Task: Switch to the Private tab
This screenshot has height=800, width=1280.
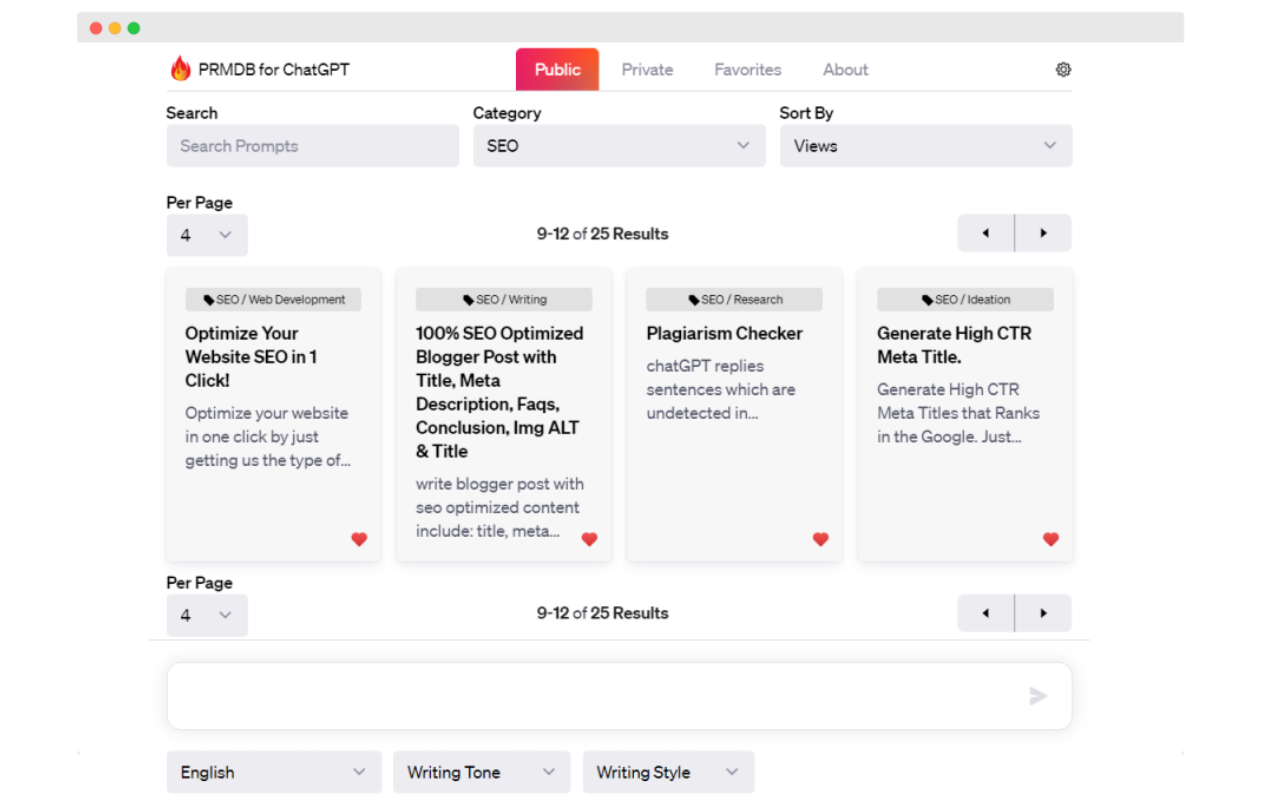Action: click(x=647, y=69)
